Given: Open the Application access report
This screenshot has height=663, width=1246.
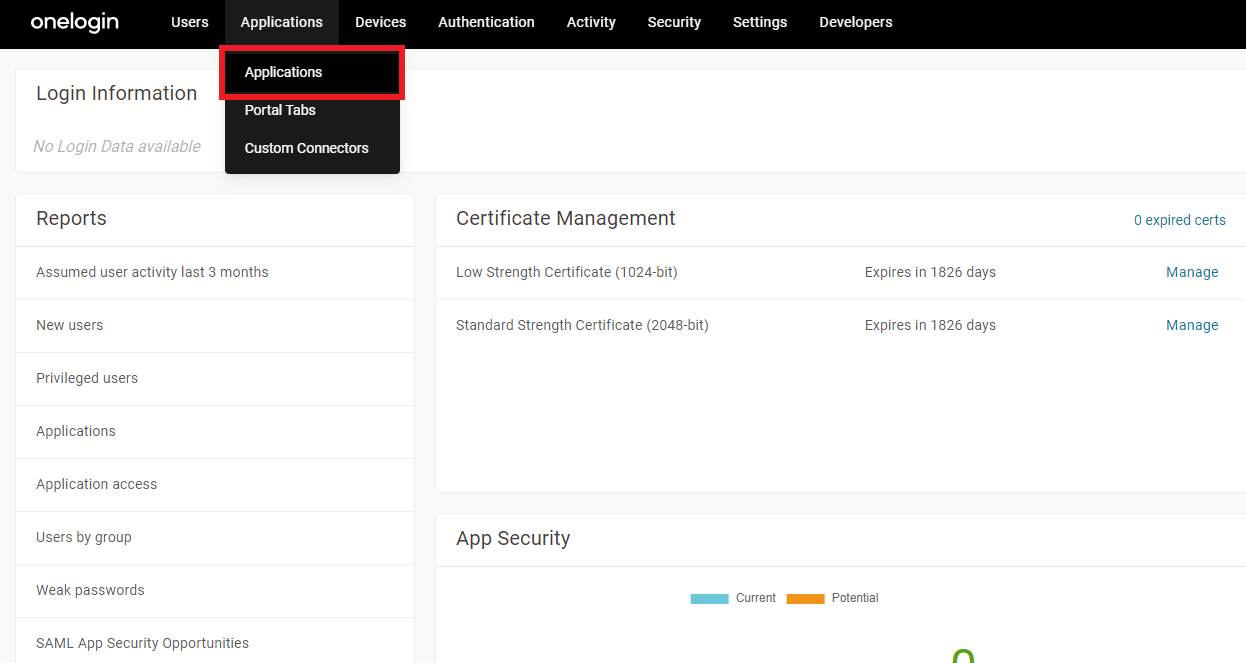Looking at the screenshot, I should pyautogui.click(x=96, y=484).
